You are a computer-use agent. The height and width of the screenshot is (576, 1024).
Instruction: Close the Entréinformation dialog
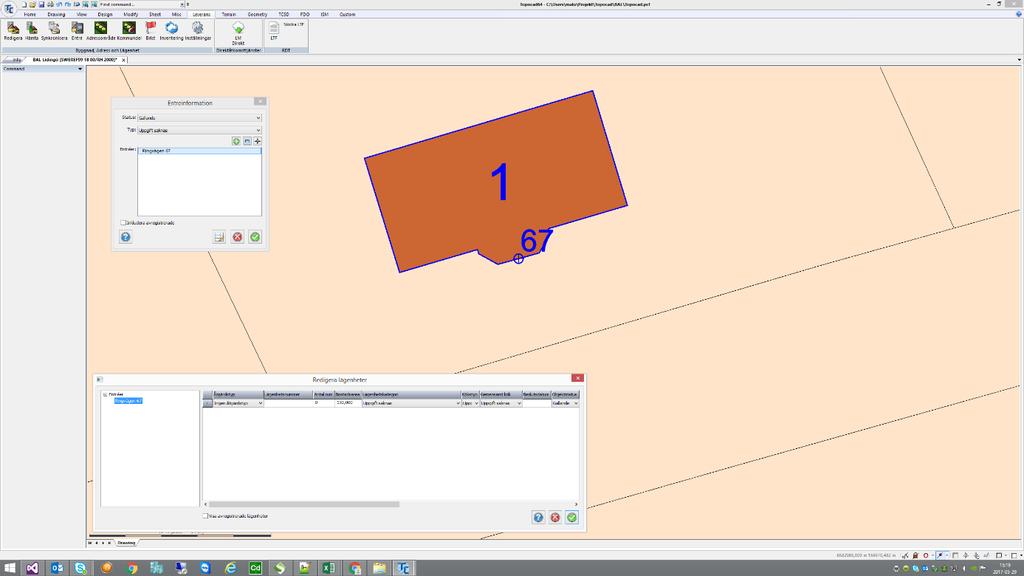coord(260,101)
